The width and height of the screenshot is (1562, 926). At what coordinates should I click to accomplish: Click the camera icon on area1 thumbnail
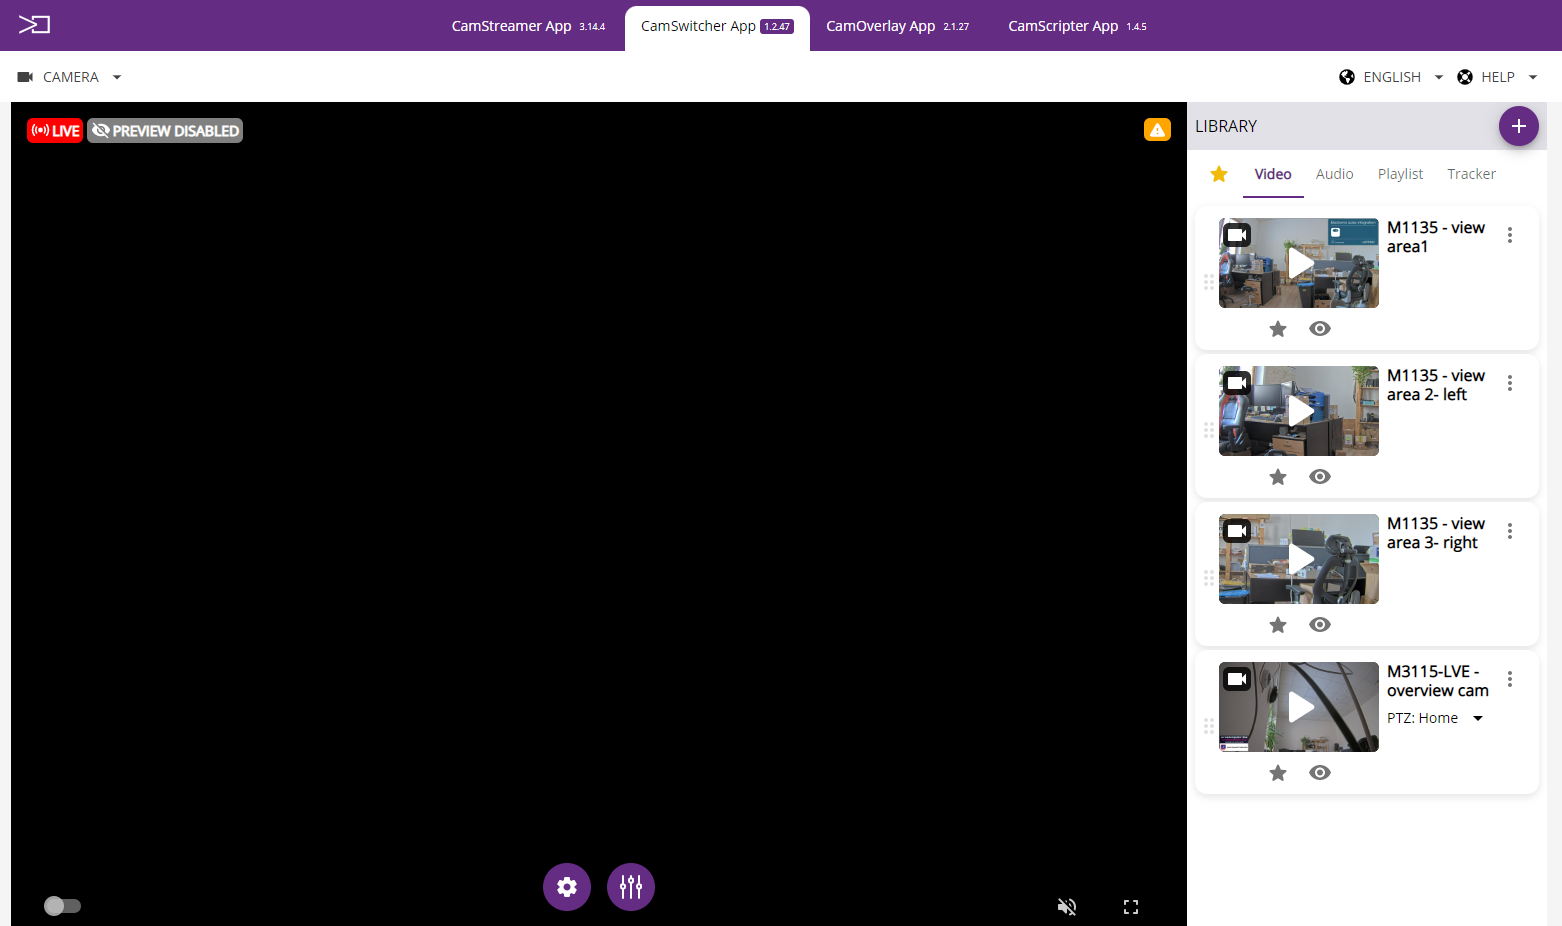tap(1237, 235)
